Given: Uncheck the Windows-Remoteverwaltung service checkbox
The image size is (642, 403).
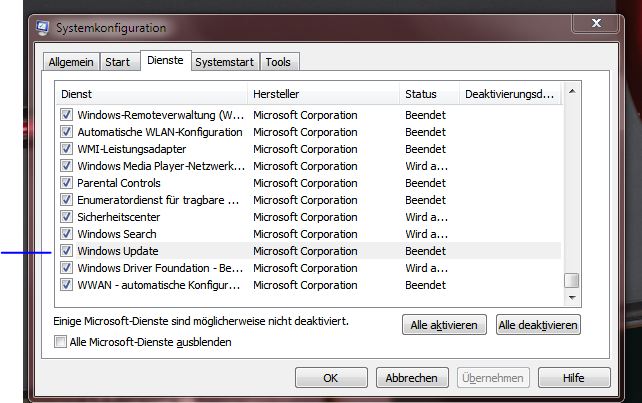Looking at the screenshot, I should tap(66, 115).
